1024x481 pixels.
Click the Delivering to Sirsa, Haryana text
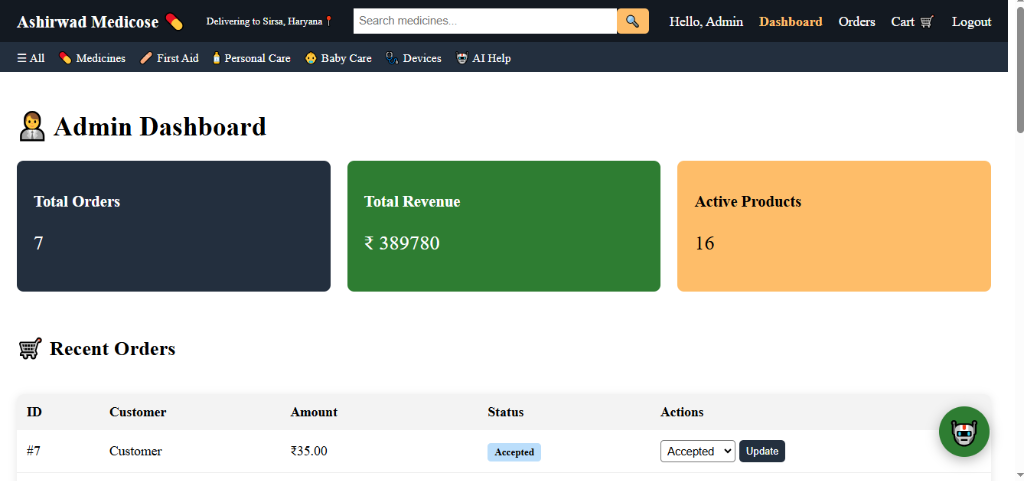point(264,22)
